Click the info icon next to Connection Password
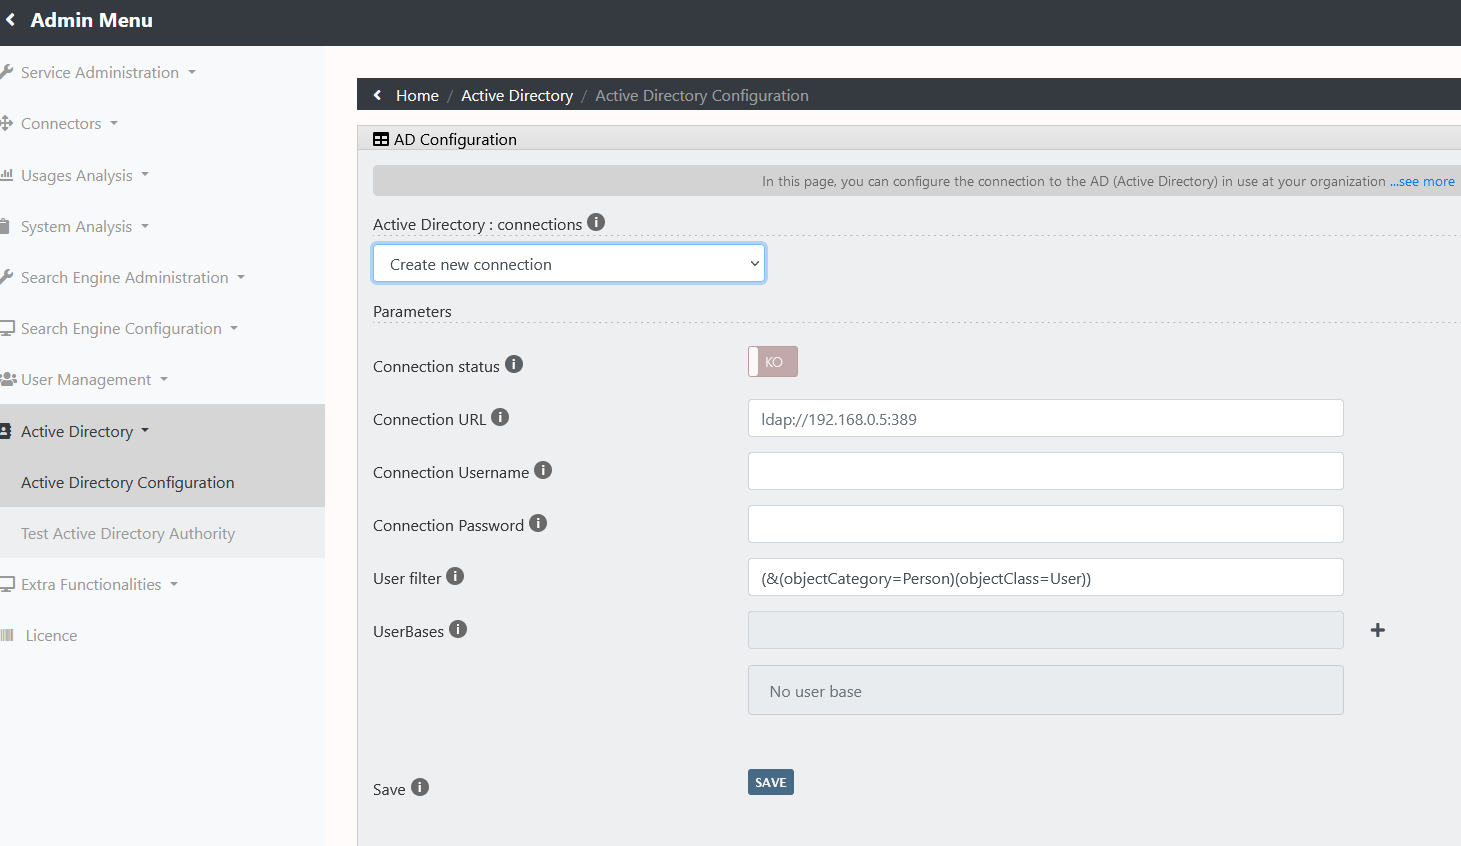 point(538,524)
